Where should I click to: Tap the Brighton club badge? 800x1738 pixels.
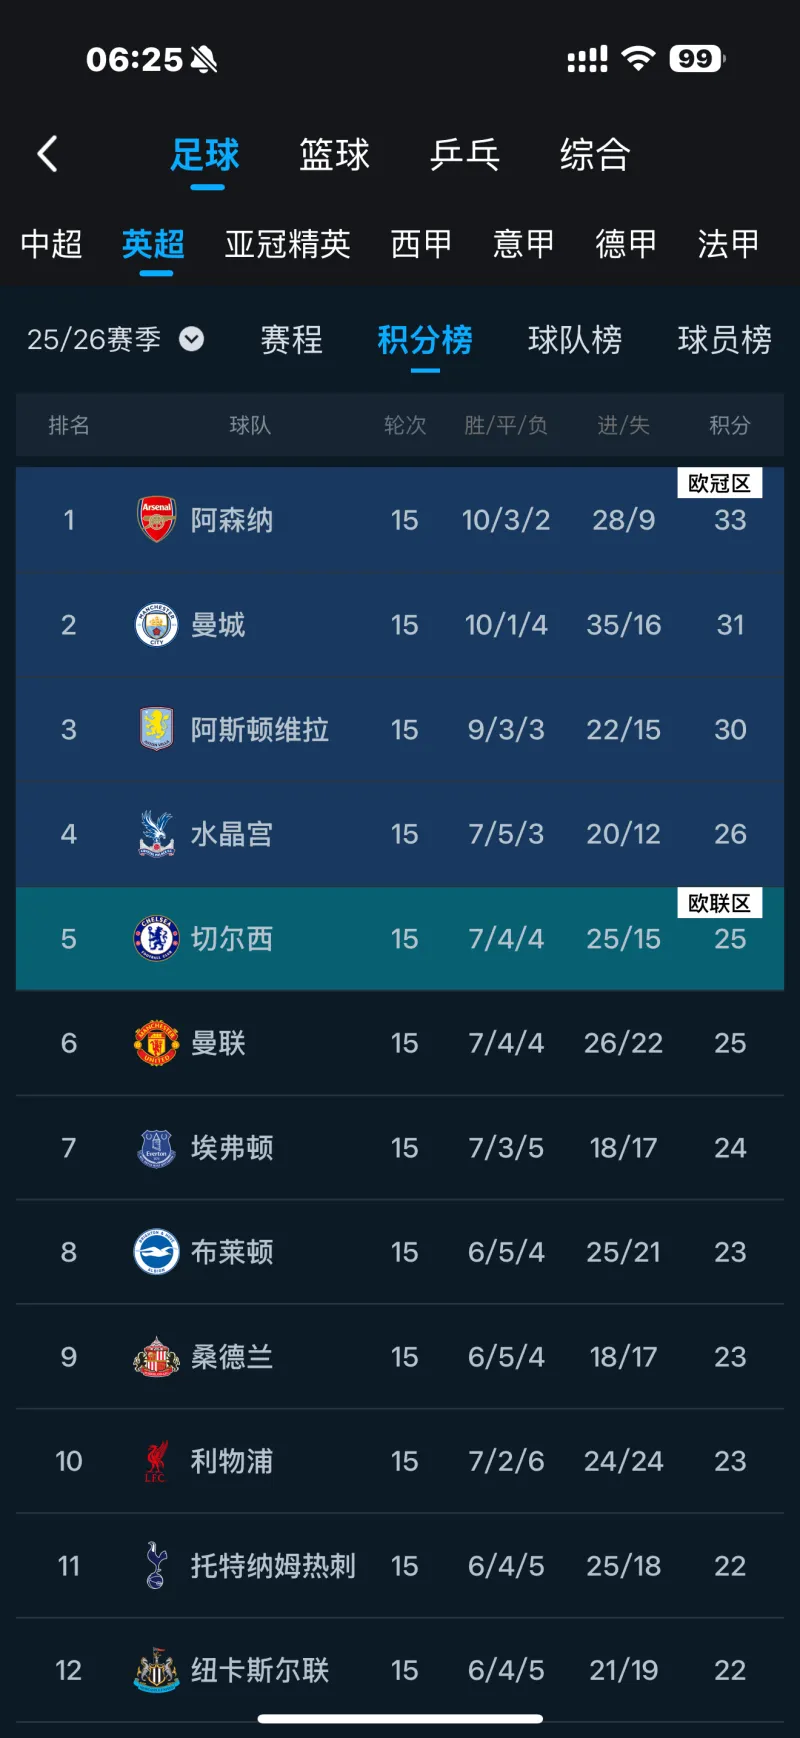(156, 1252)
